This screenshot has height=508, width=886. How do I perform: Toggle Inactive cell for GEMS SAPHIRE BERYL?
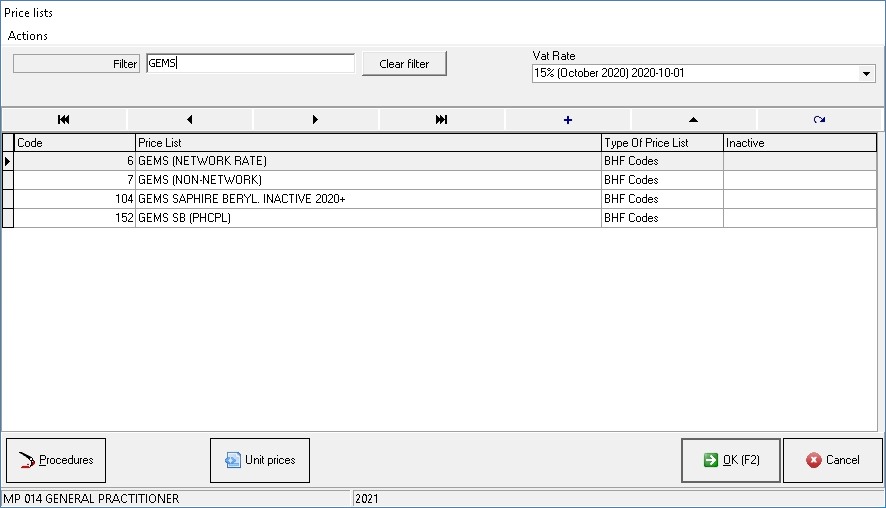click(x=799, y=199)
